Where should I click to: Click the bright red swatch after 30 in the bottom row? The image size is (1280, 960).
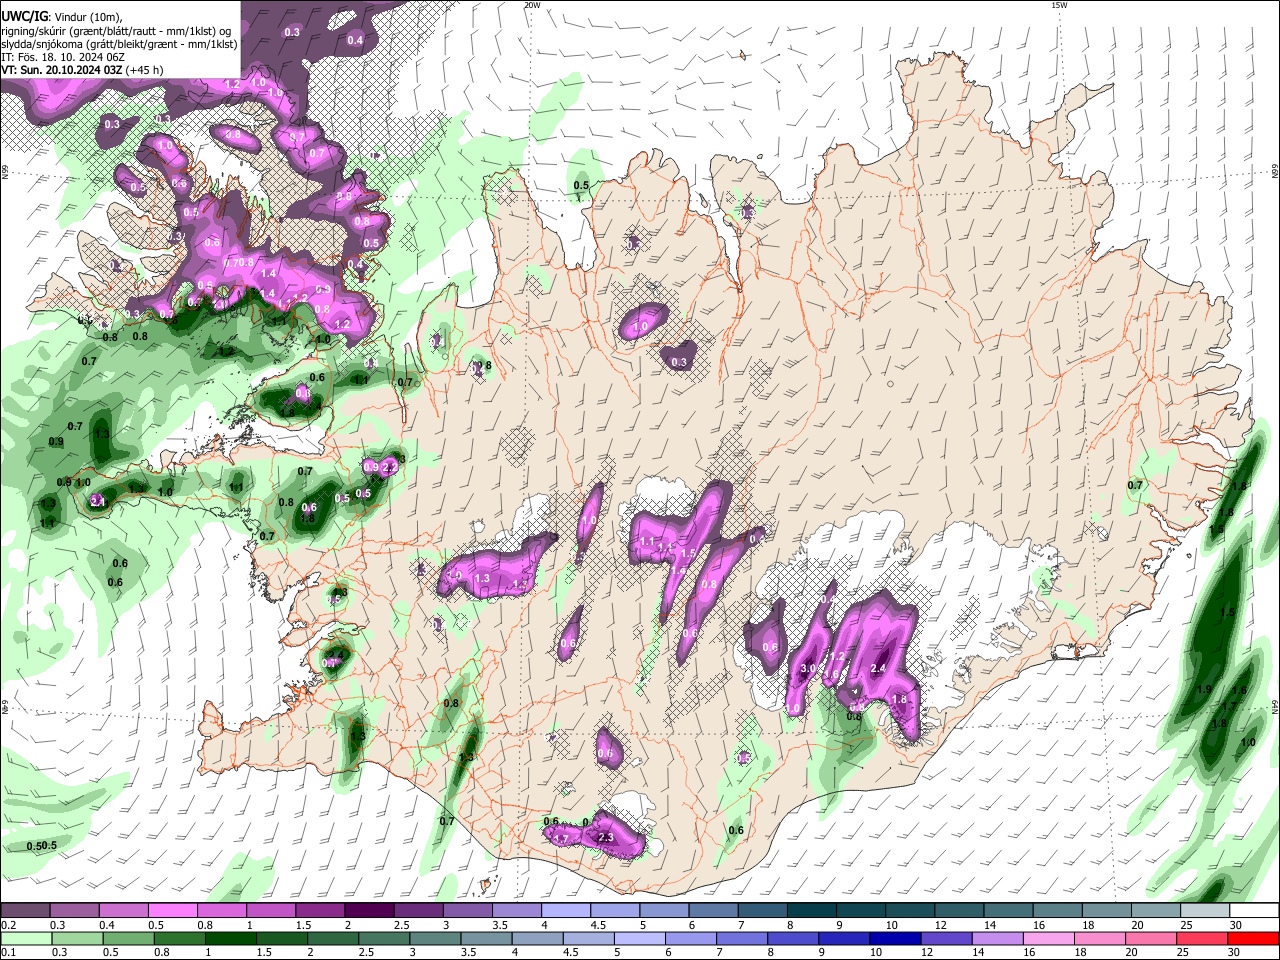coord(1254,939)
